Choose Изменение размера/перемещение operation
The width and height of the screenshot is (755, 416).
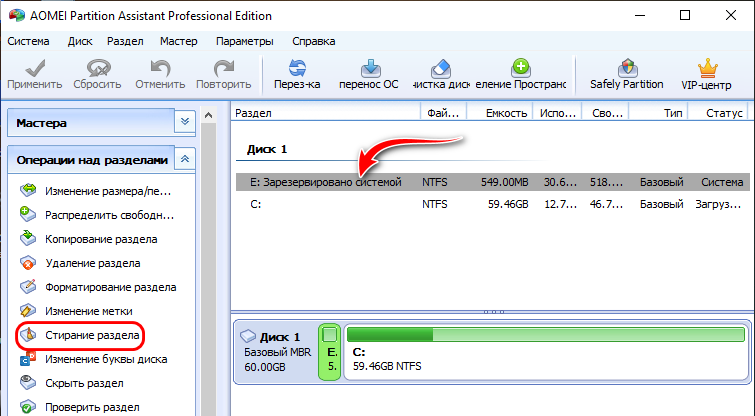click(96, 191)
